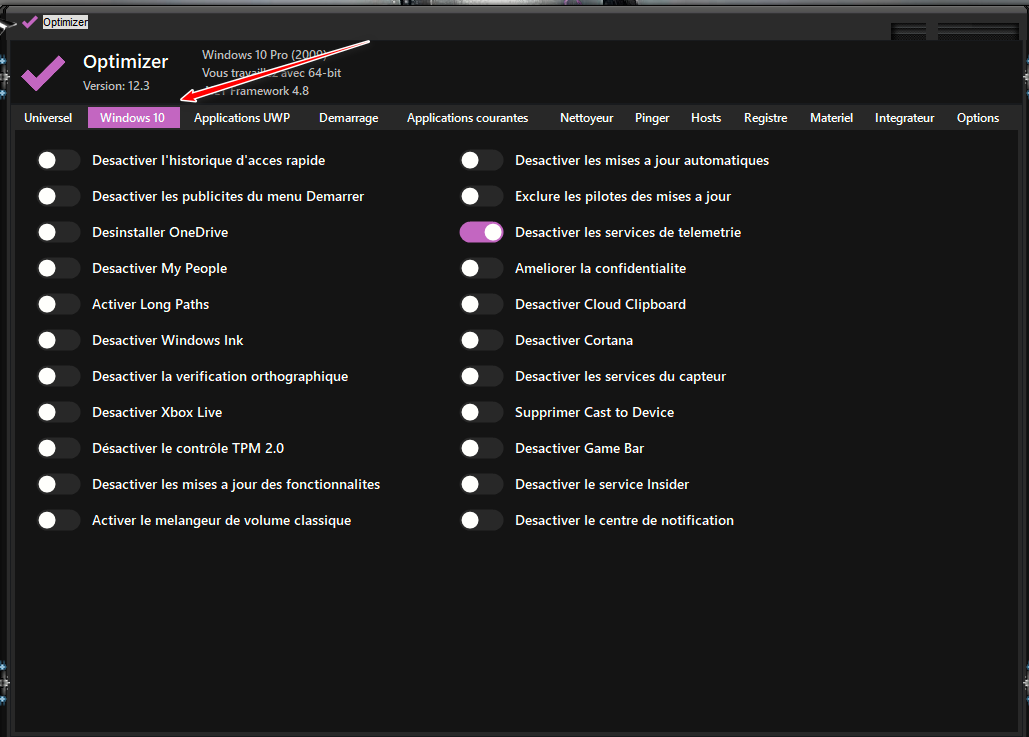Open the Universel tab

(x=48, y=118)
